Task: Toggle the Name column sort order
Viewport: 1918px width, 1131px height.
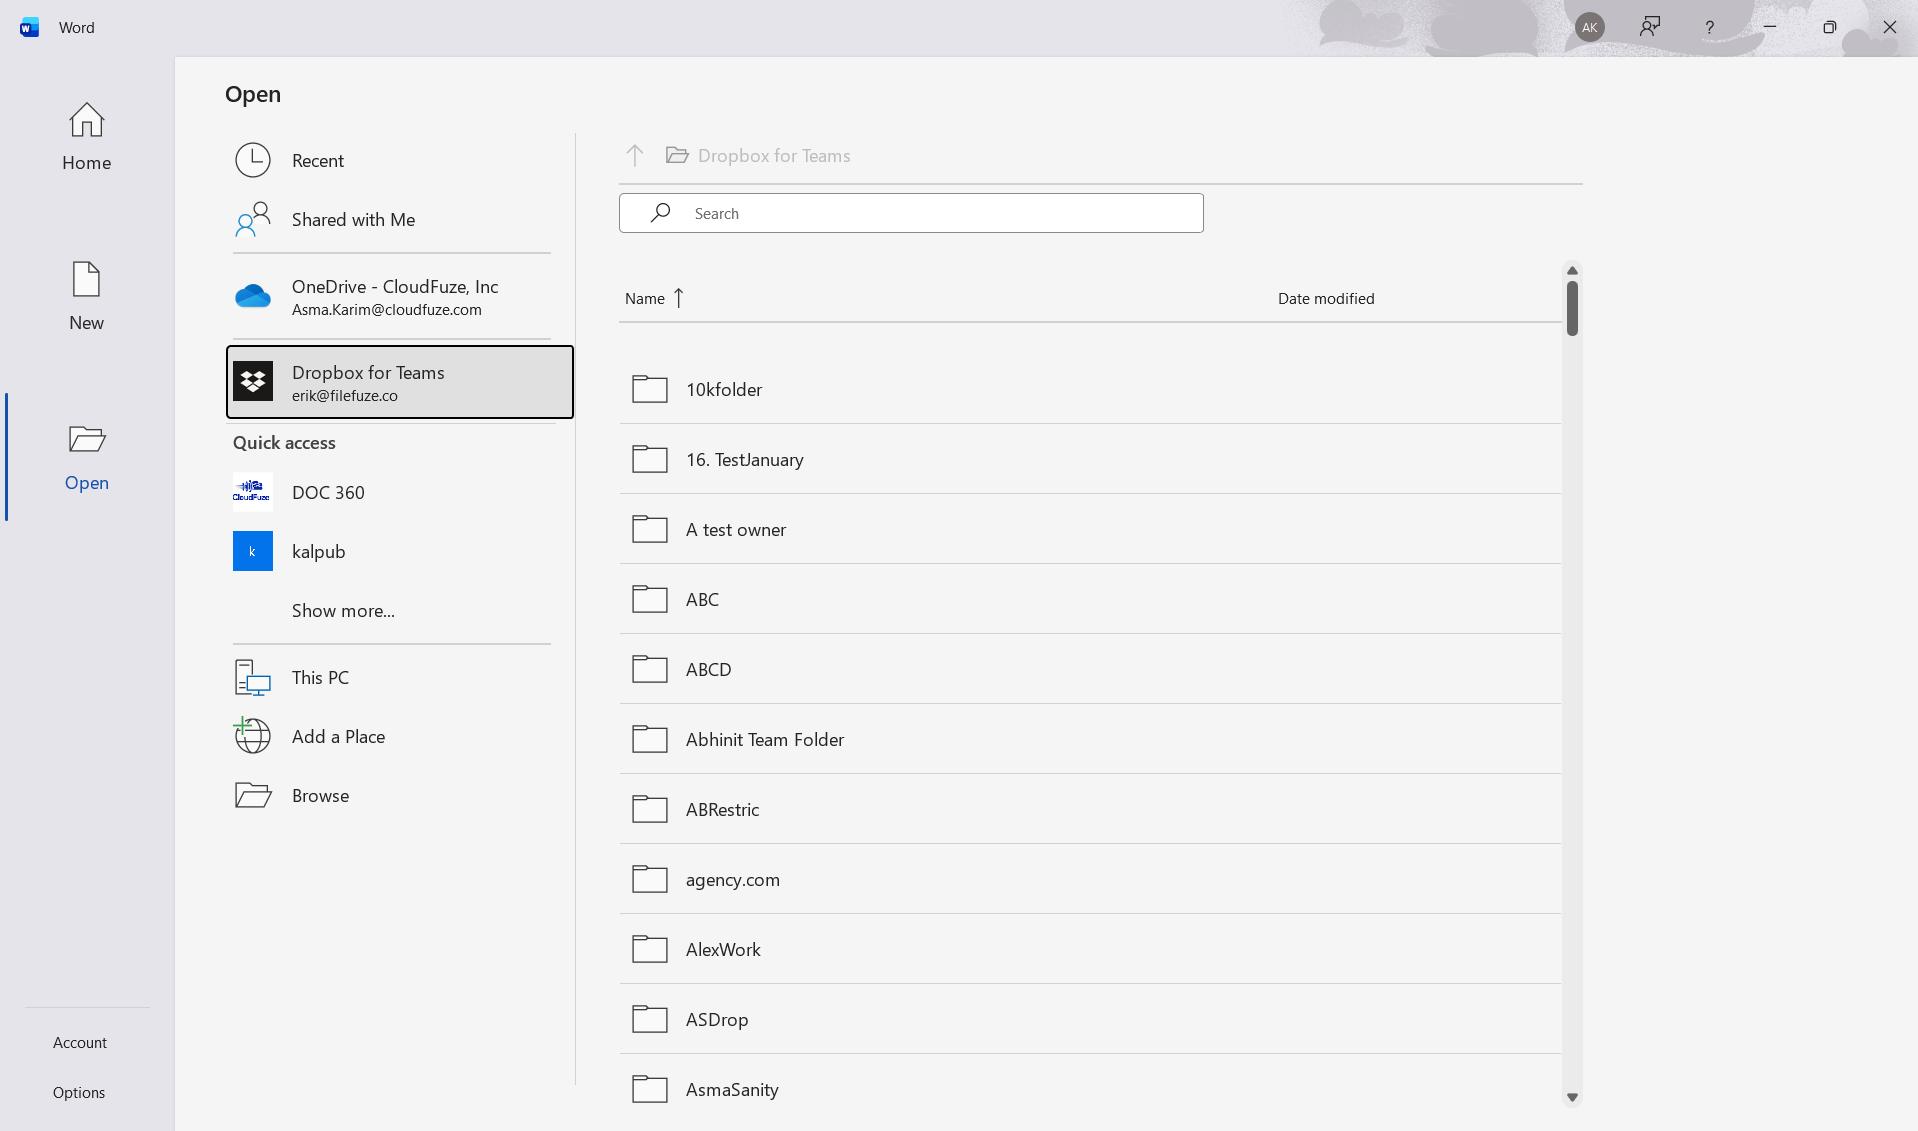Action: [x=653, y=298]
